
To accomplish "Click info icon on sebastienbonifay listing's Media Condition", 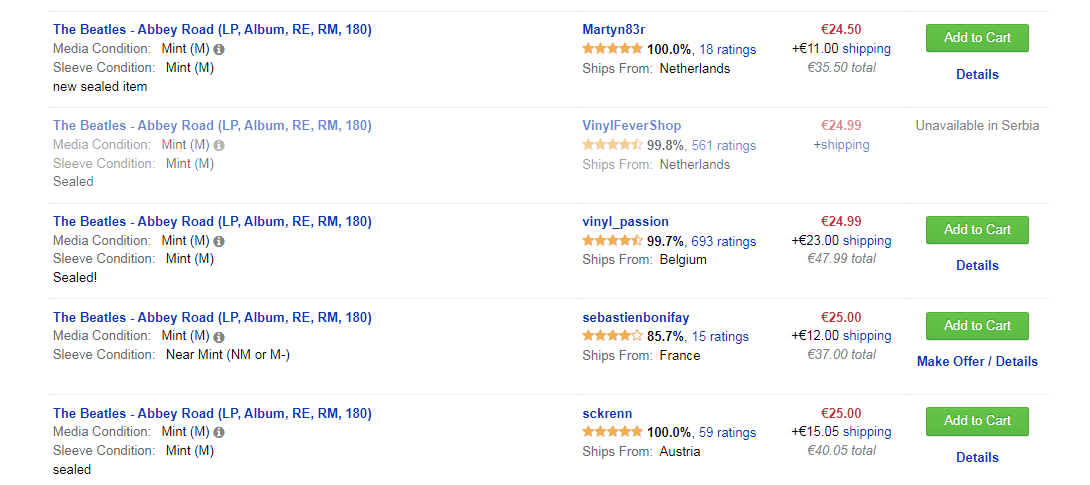I will (x=219, y=337).
